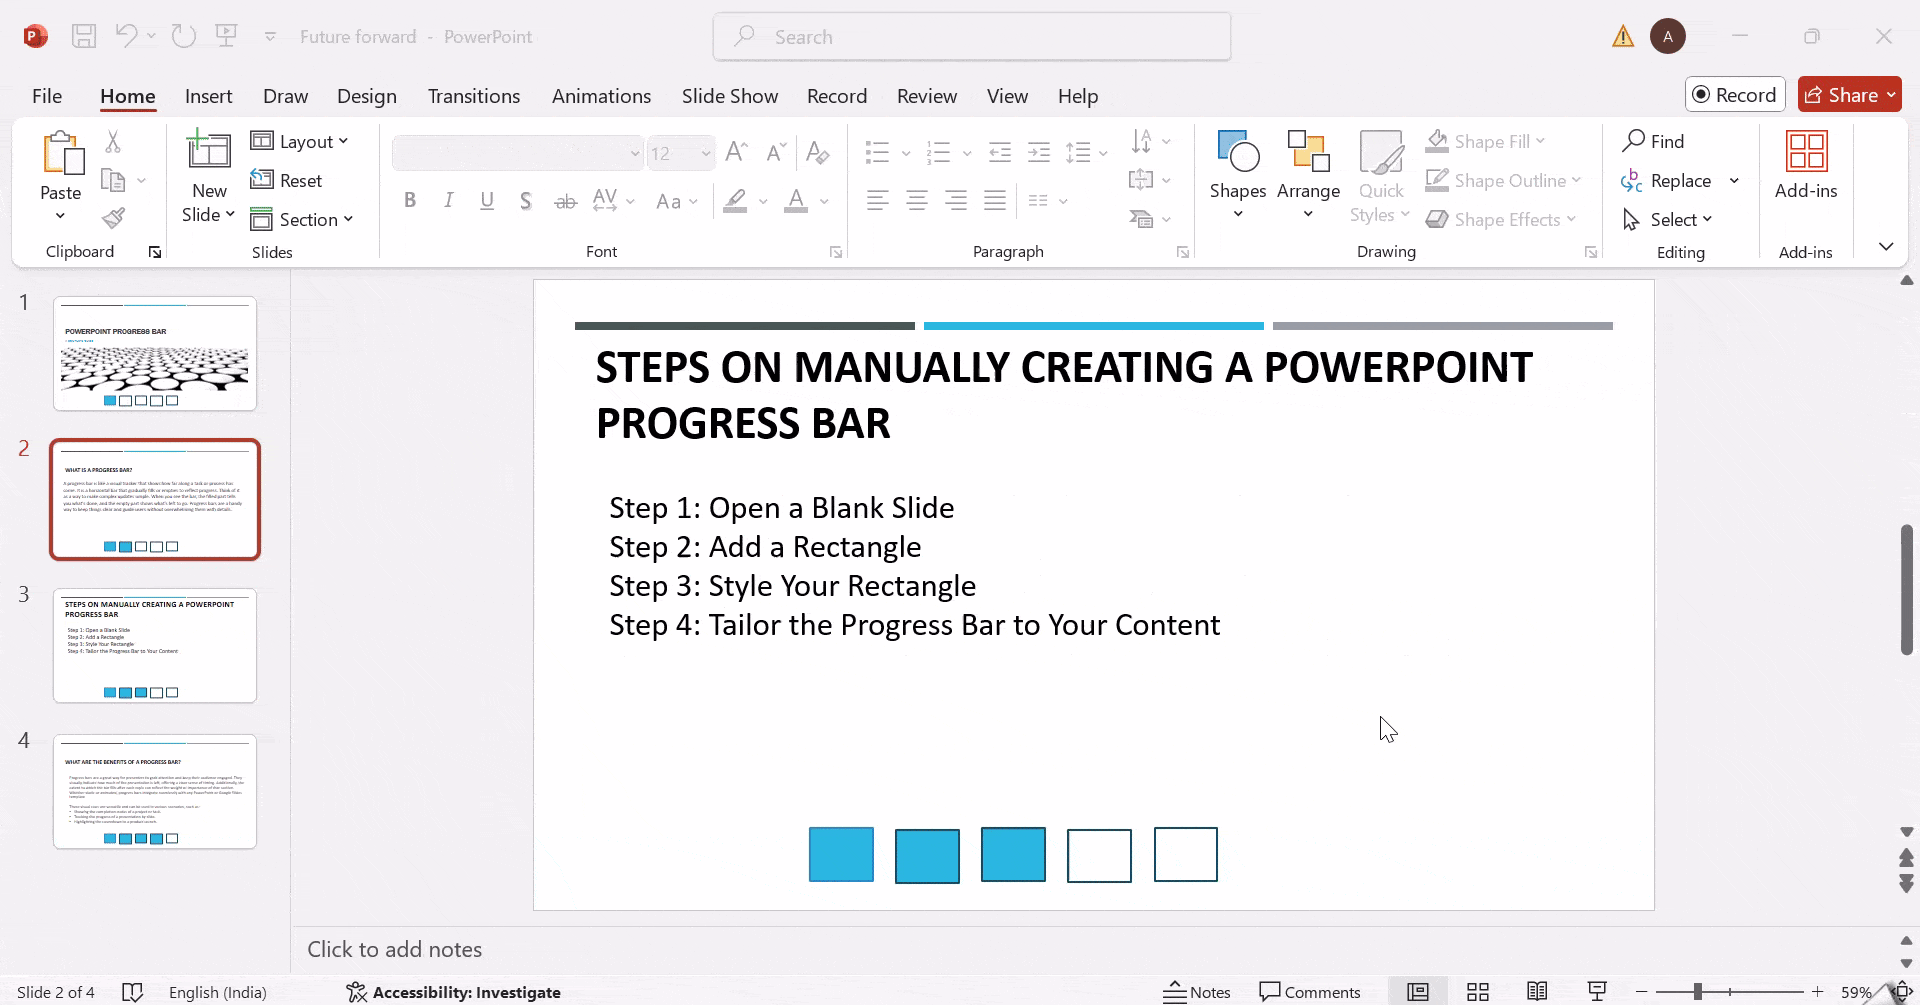The height and width of the screenshot is (1005, 1920).
Task: Open the Slide Show menu
Action: [729, 95]
